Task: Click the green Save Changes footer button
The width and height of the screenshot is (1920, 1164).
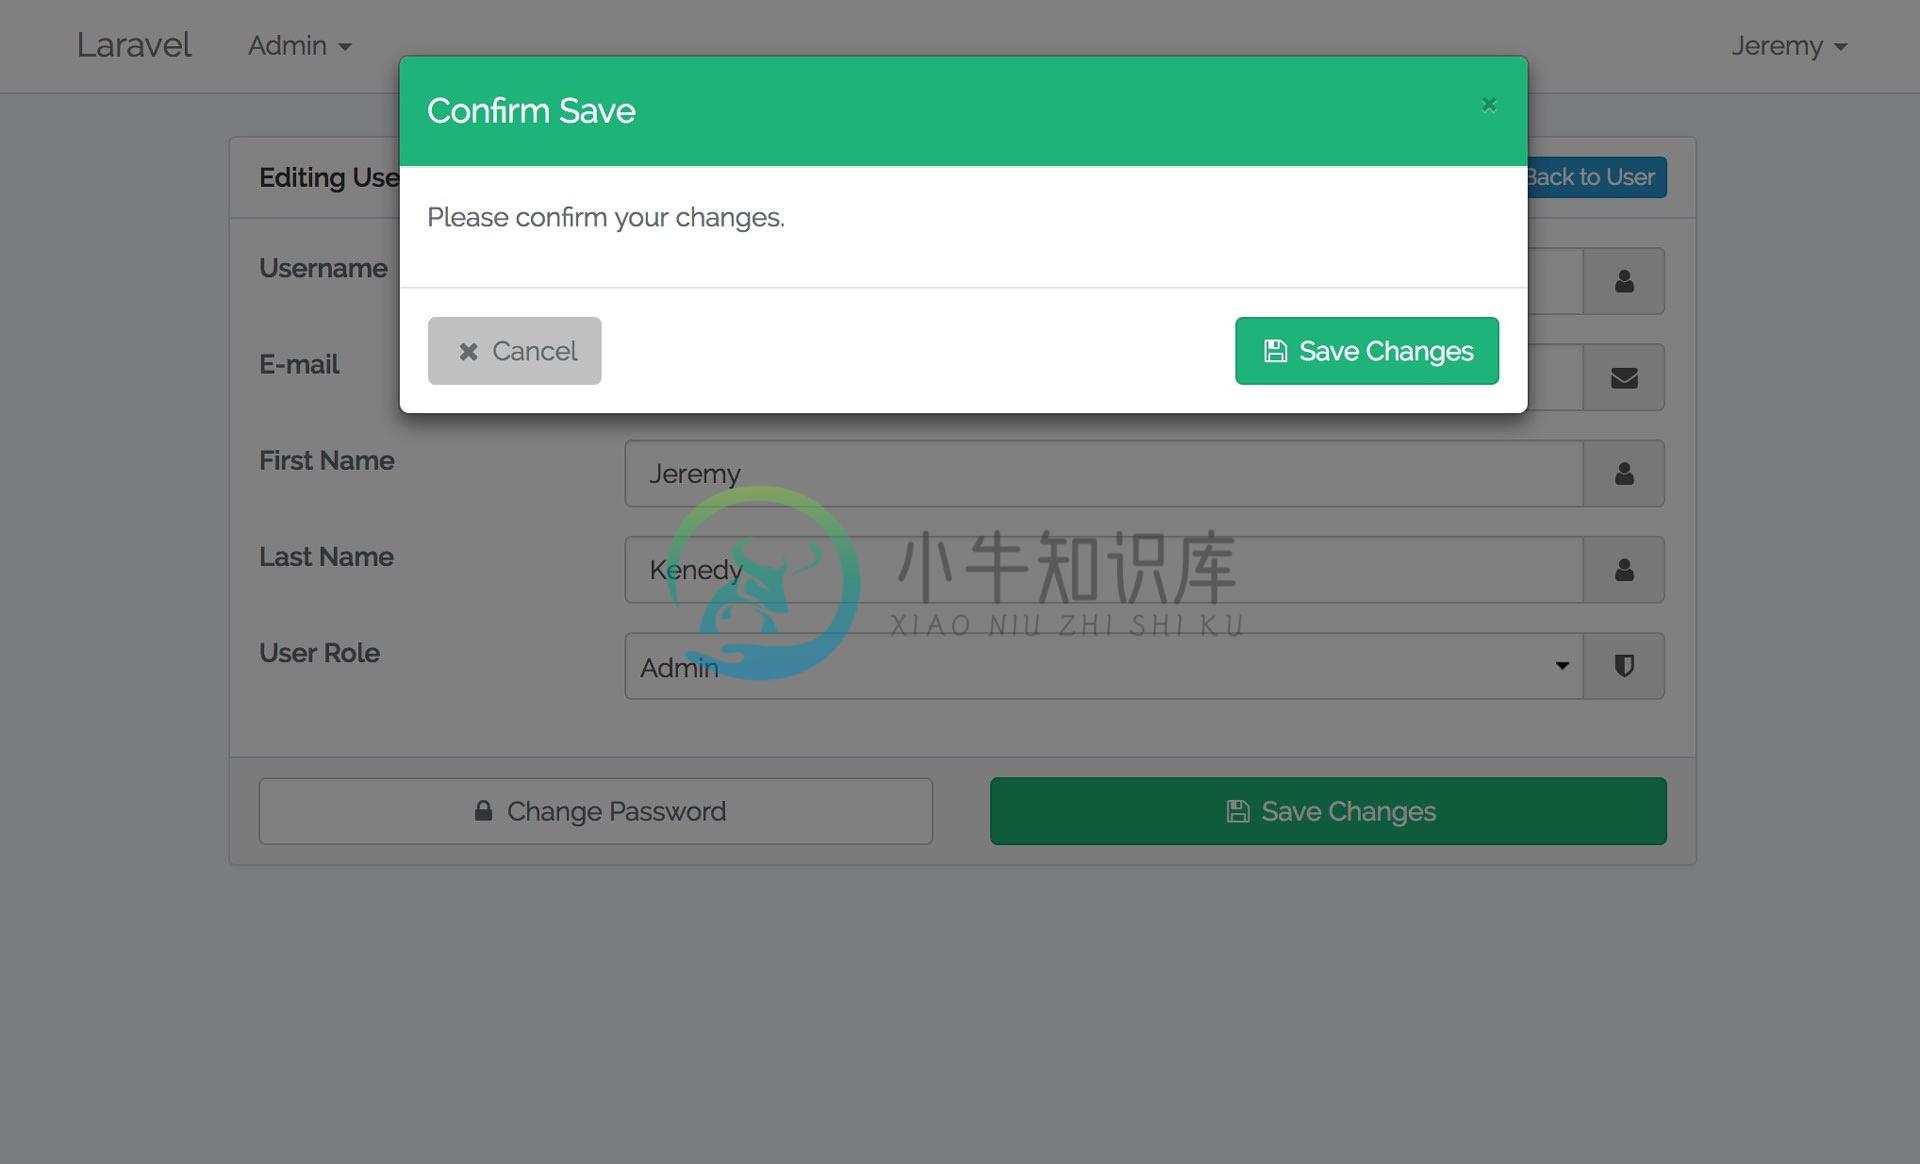Action: pyautogui.click(x=1328, y=810)
